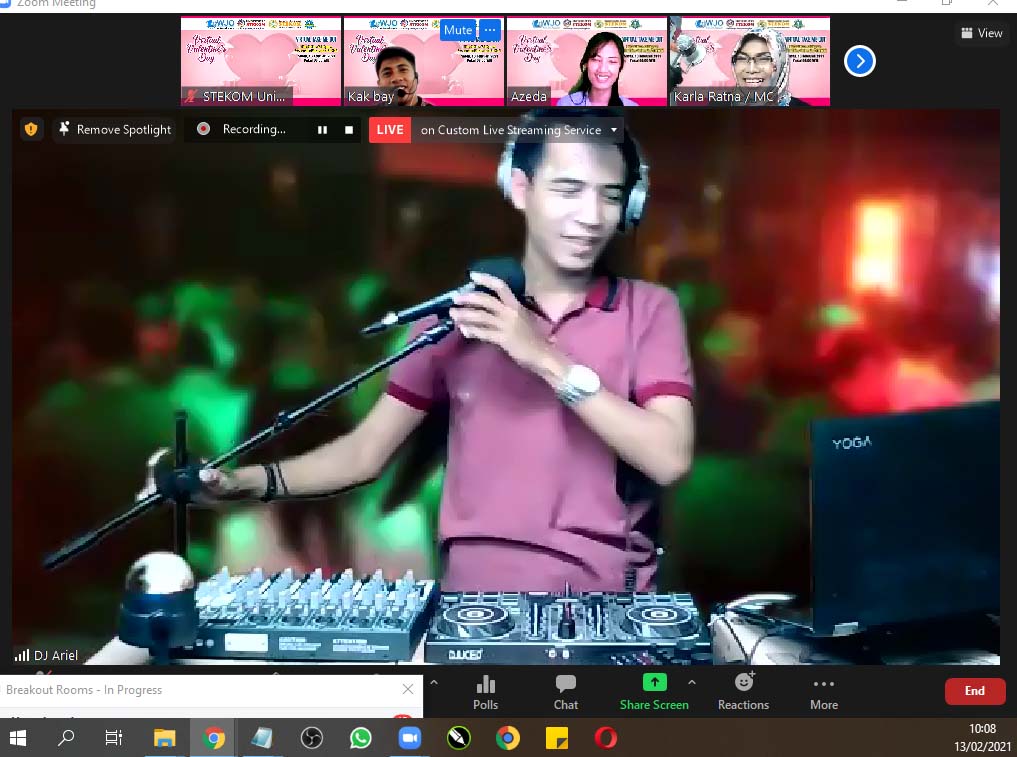This screenshot has width=1017, height=757.
Task: Click the red End meeting button
Action: [975, 691]
